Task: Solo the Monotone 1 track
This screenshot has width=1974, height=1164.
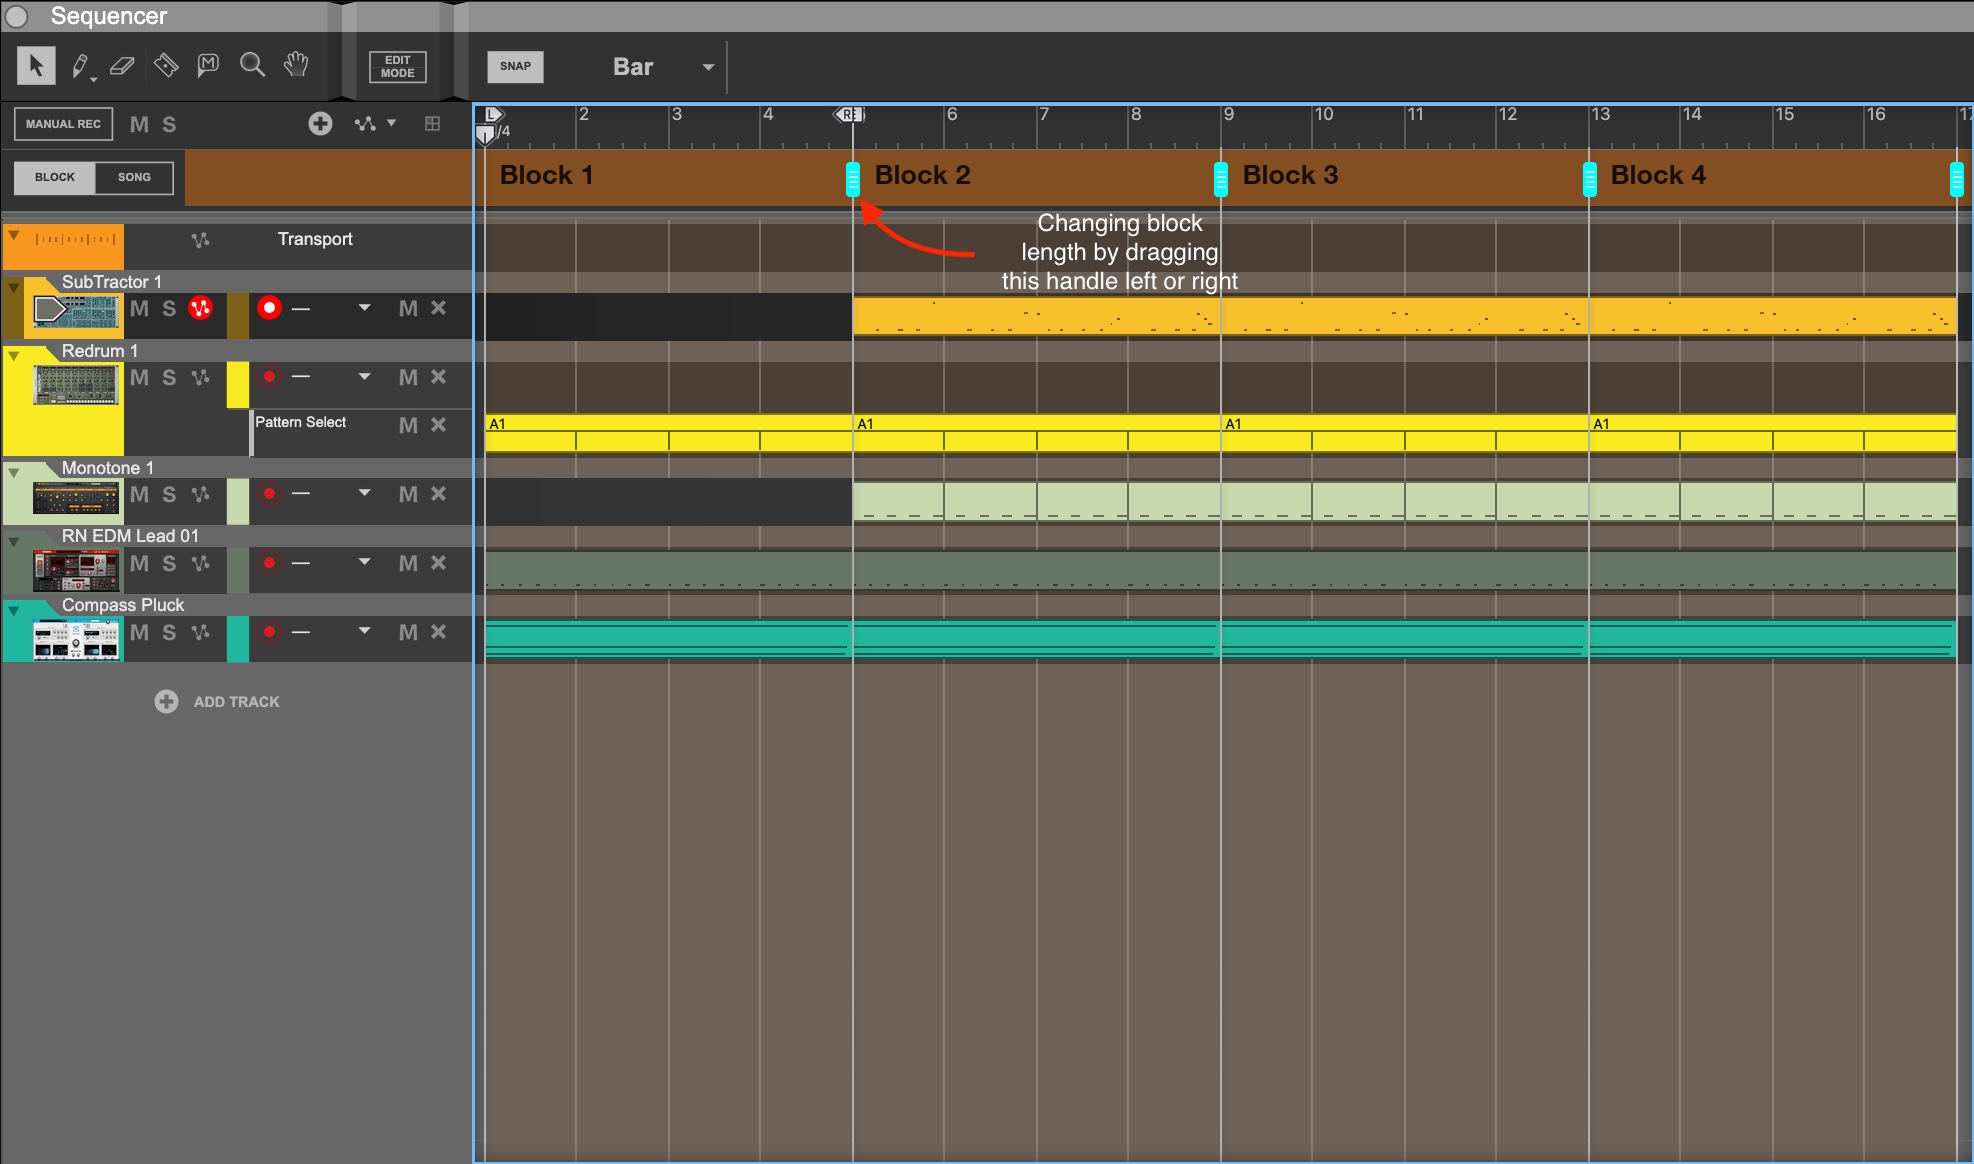Action: [169, 494]
